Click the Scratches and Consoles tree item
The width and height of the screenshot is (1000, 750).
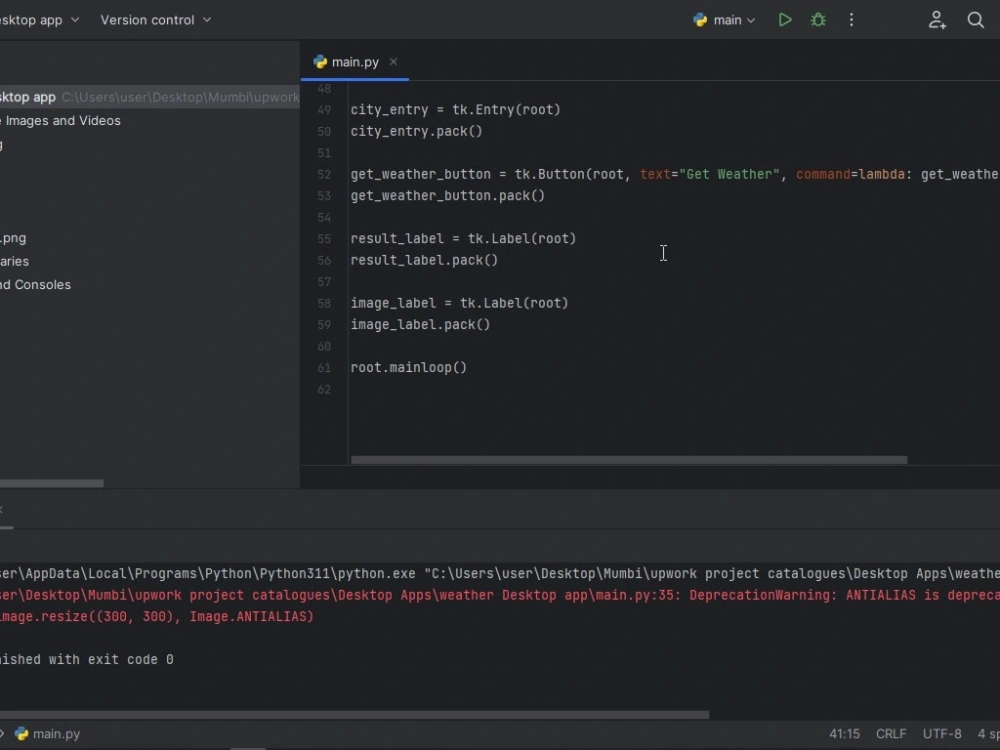pyautogui.click(x=36, y=285)
